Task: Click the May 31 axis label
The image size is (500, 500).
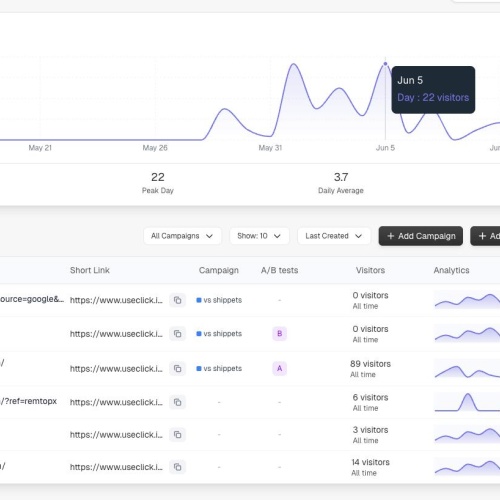Action: click(x=270, y=148)
